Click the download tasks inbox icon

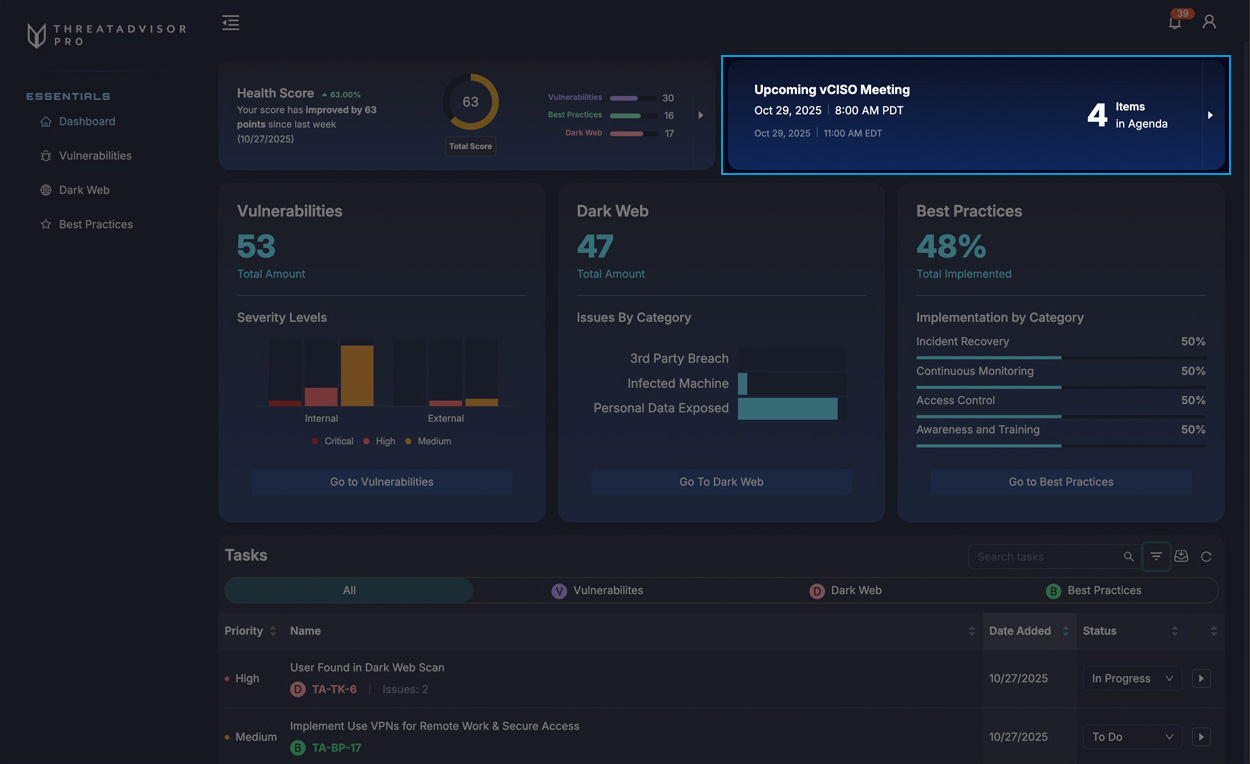tap(1181, 557)
